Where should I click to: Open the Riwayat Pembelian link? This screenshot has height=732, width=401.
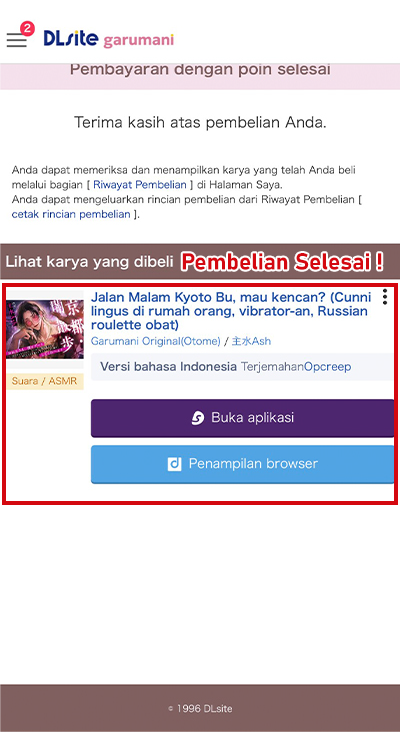click(140, 184)
